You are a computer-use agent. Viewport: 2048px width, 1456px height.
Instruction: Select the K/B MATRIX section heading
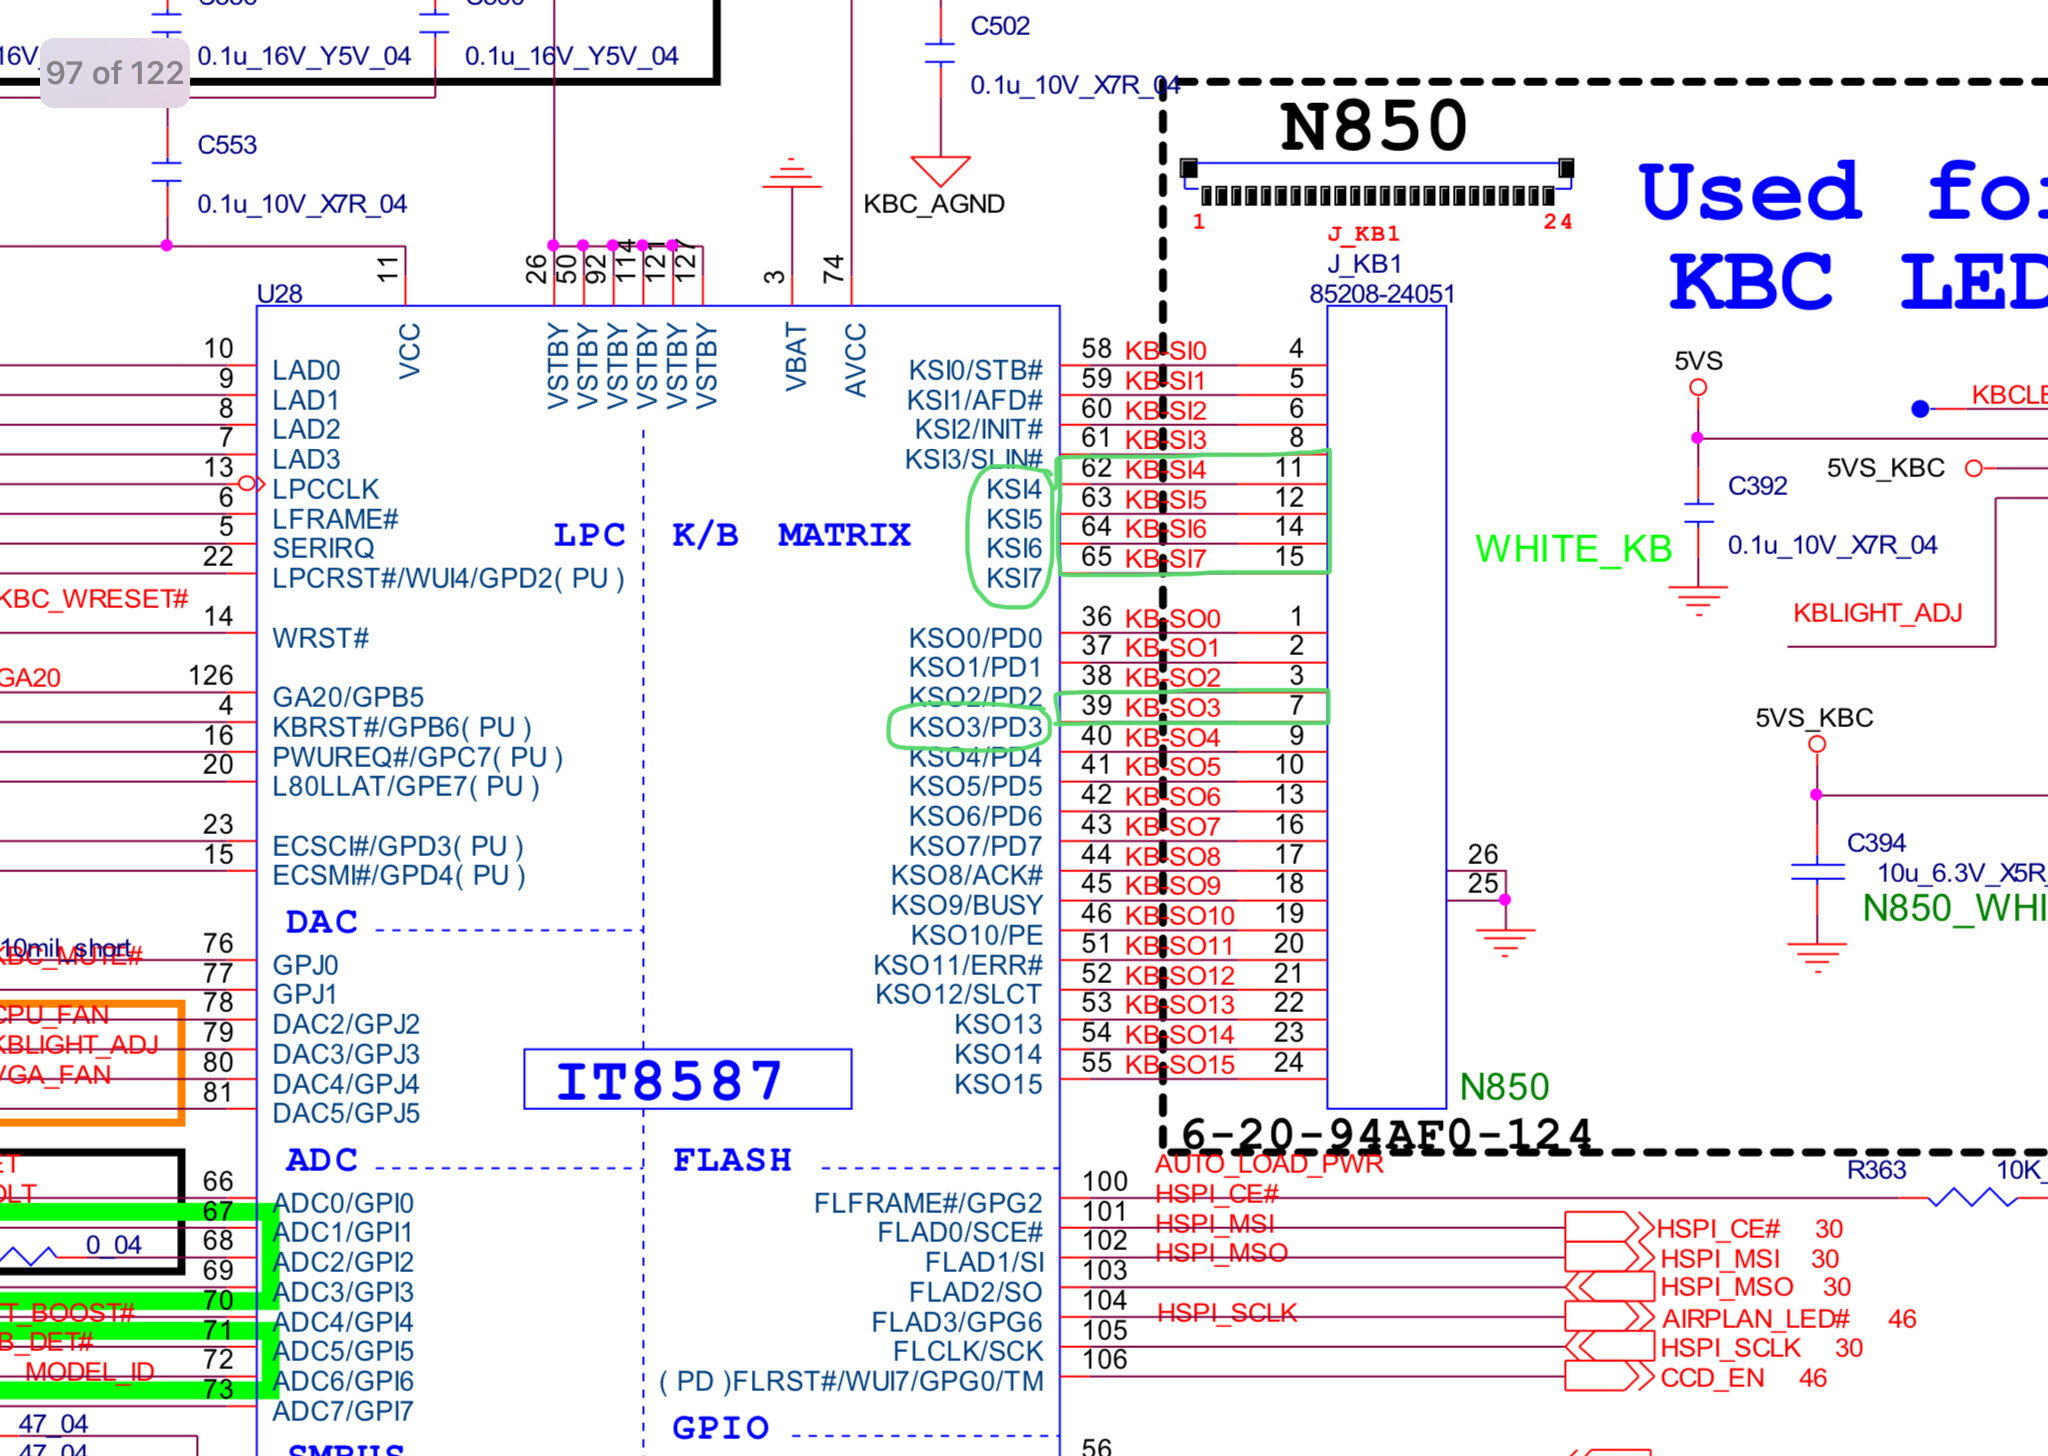coord(791,535)
